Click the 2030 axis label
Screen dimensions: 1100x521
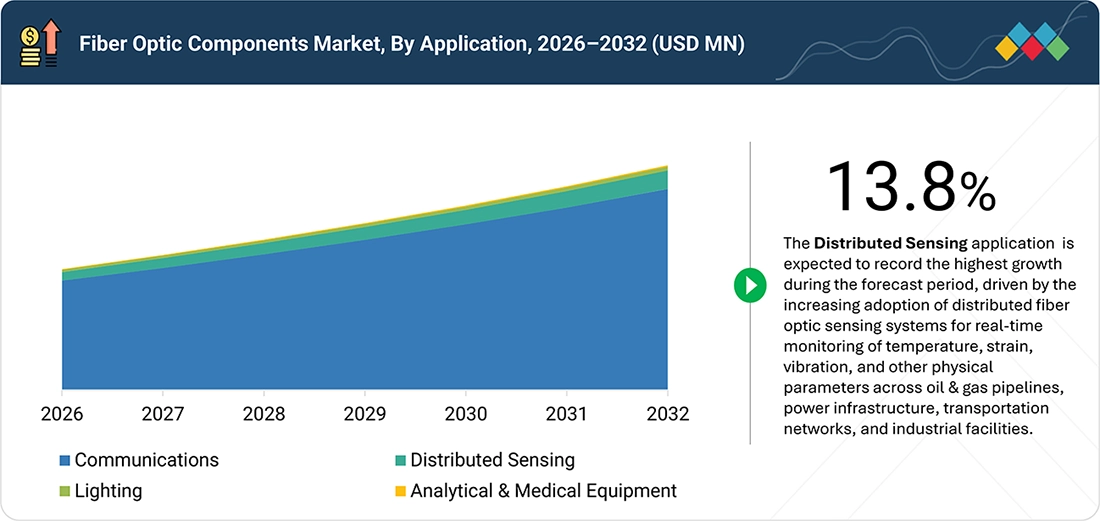tap(466, 414)
